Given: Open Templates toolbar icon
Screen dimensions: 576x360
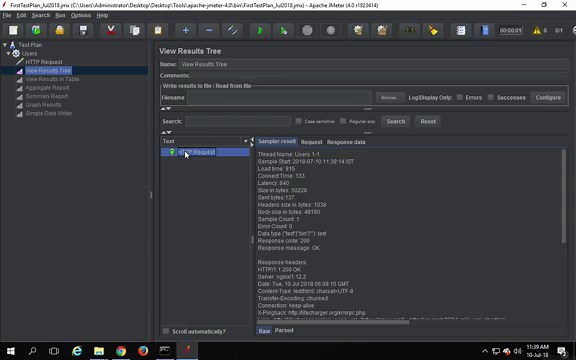Looking at the screenshot, I should coord(36,30).
